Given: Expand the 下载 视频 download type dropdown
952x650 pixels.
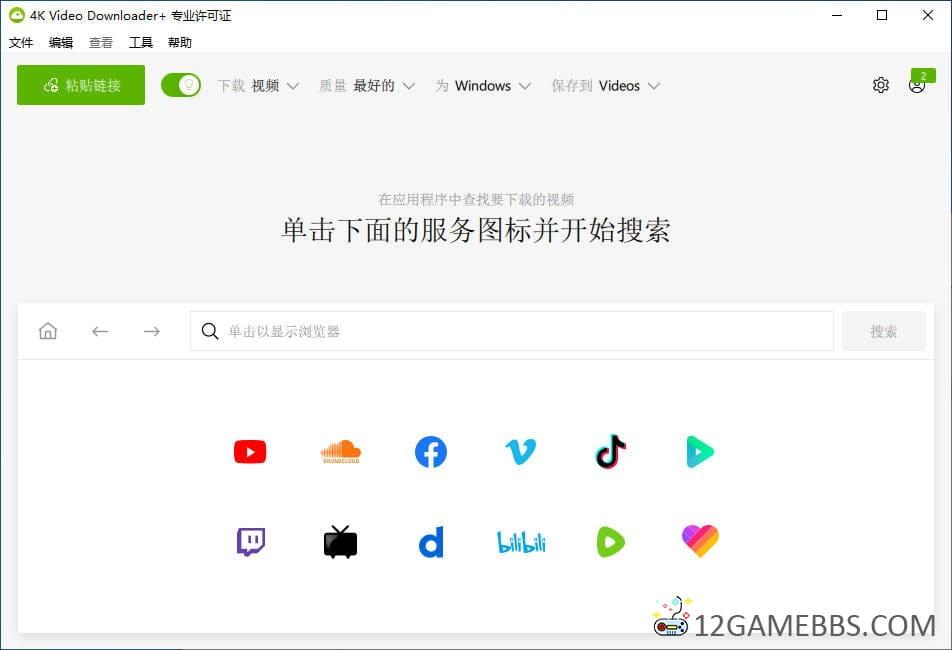Looking at the screenshot, I should coord(259,86).
